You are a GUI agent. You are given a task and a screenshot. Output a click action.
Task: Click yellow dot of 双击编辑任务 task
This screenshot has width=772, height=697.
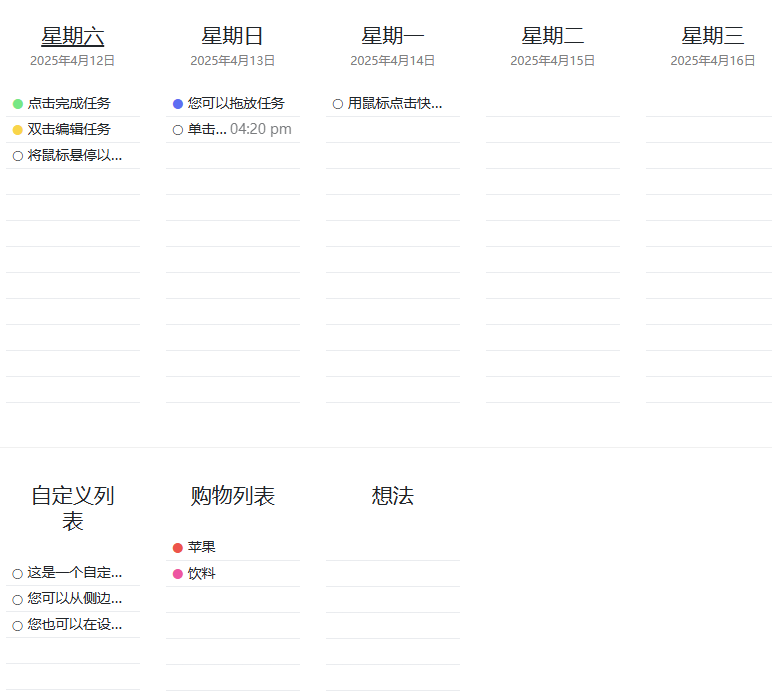pyautogui.click(x=18, y=130)
